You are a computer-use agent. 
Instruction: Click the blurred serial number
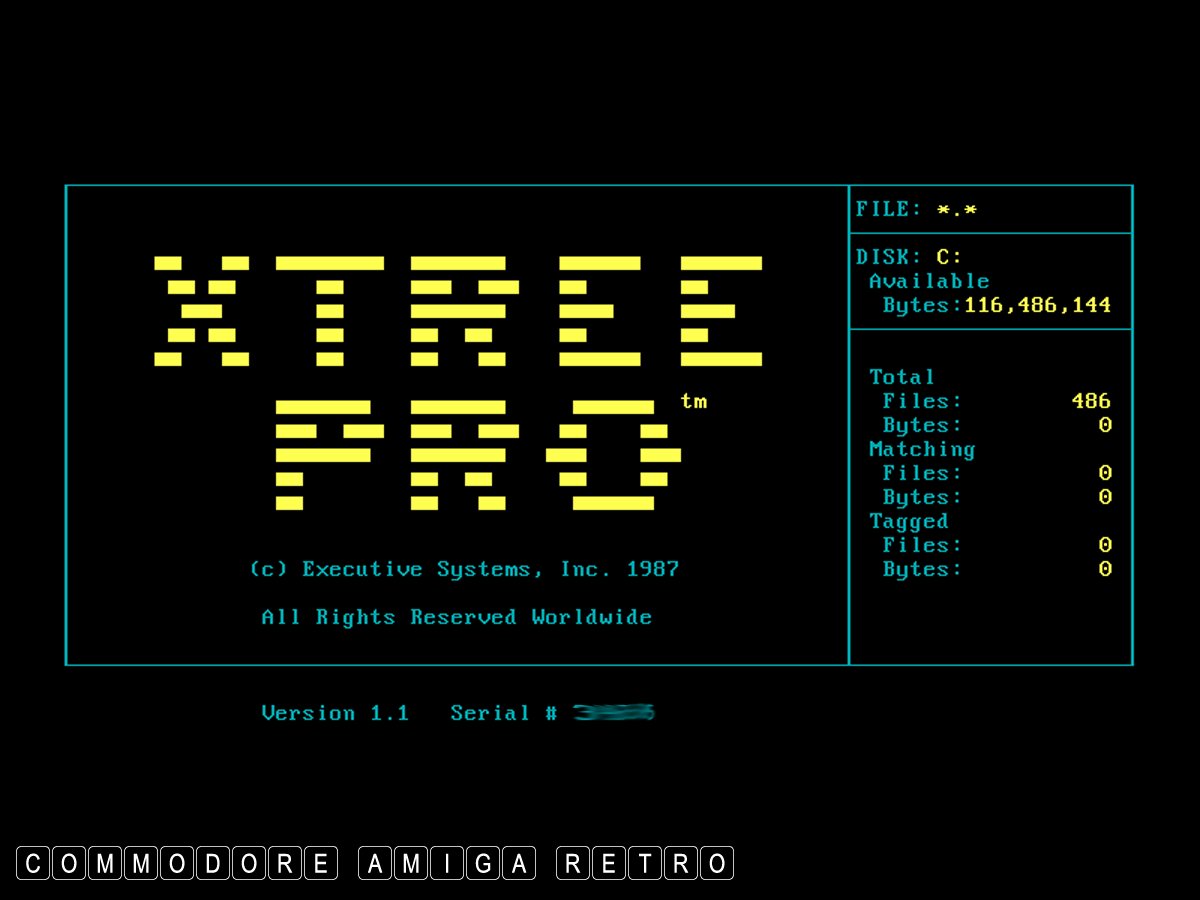[614, 713]
